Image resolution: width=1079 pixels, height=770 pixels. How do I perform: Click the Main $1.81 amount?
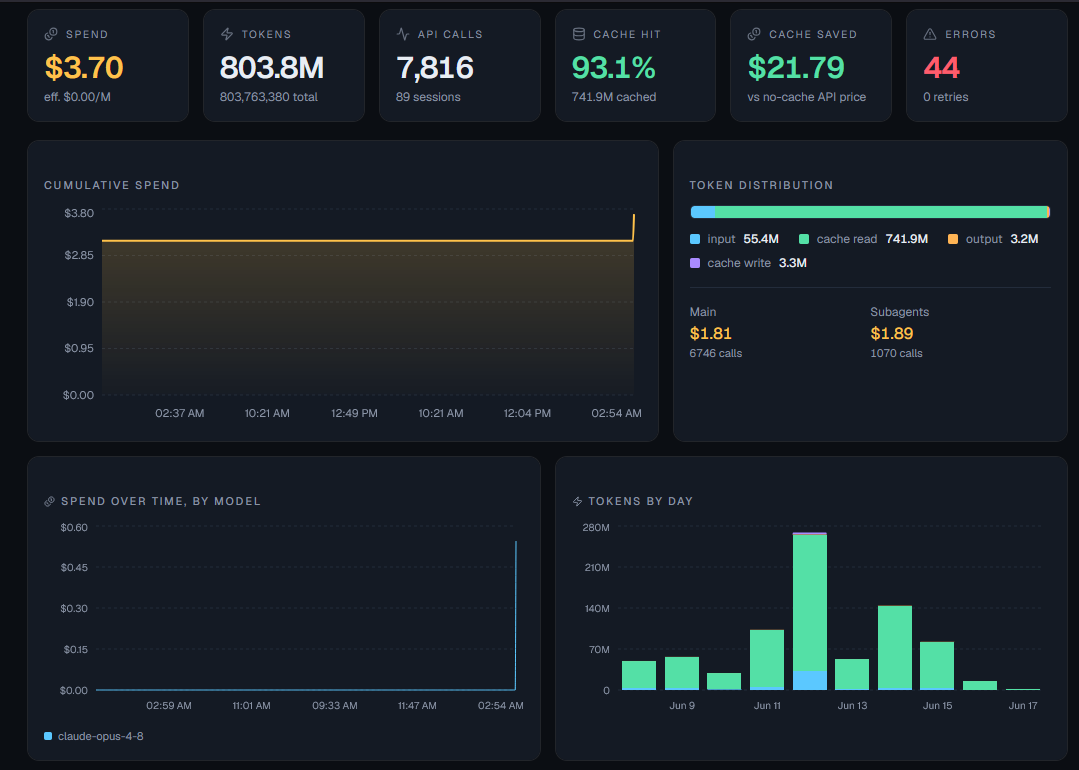point(711,334)
